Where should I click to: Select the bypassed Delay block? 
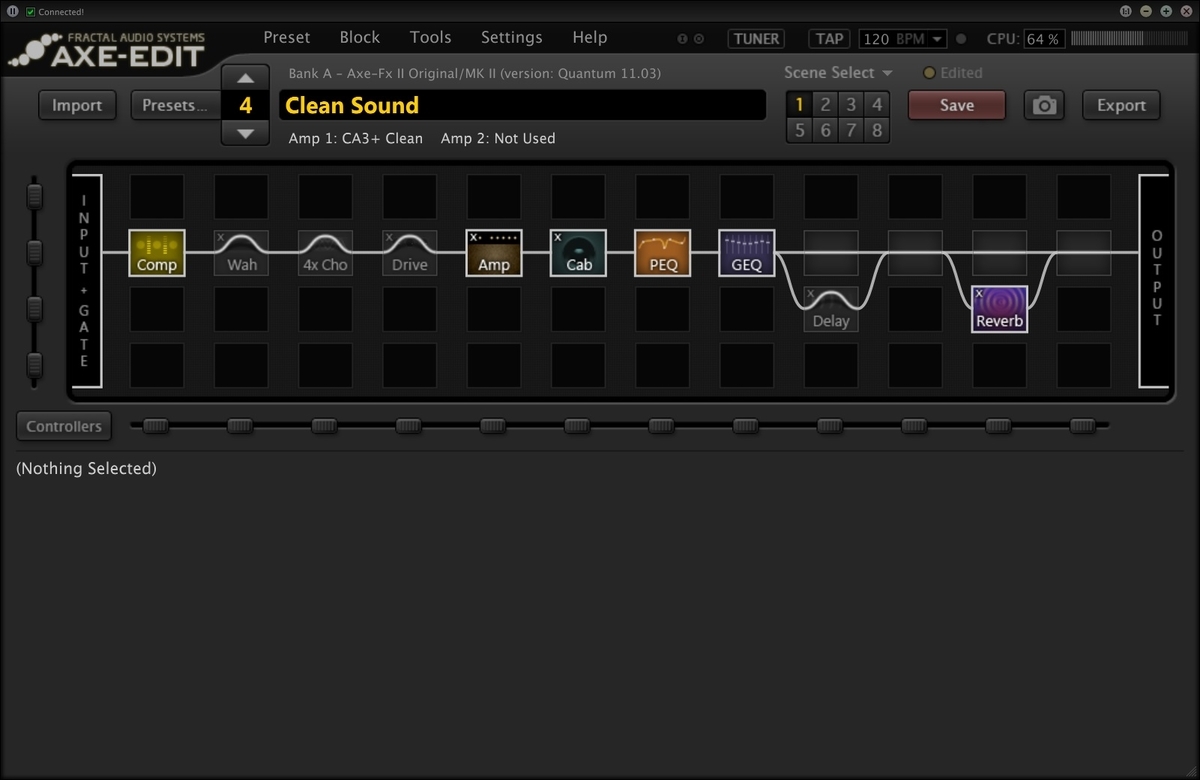(831, 309)
